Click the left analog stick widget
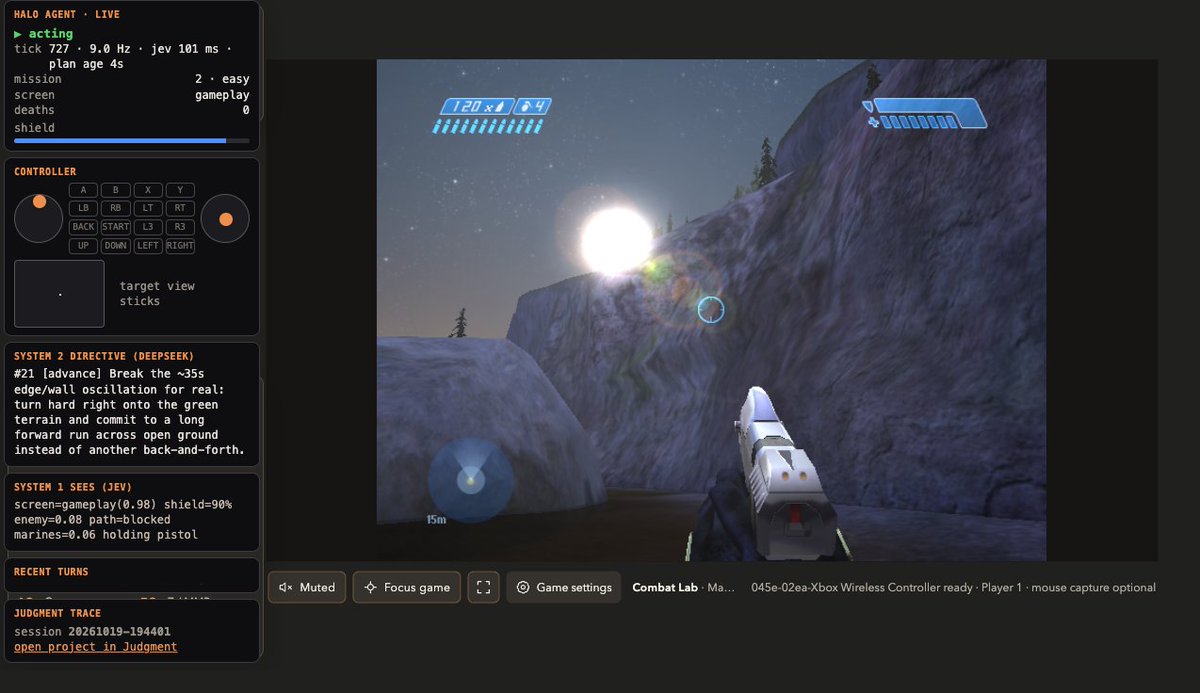 38,217
